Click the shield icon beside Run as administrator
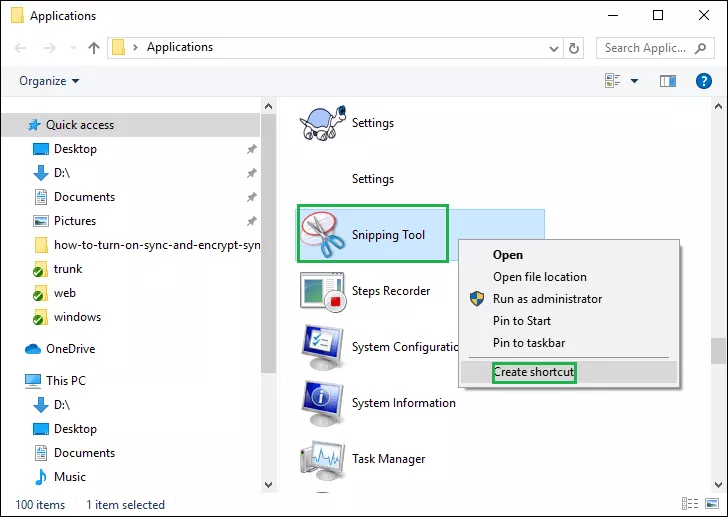The width and height of the screenshot is (728, 517). click(x=477, y=298)
